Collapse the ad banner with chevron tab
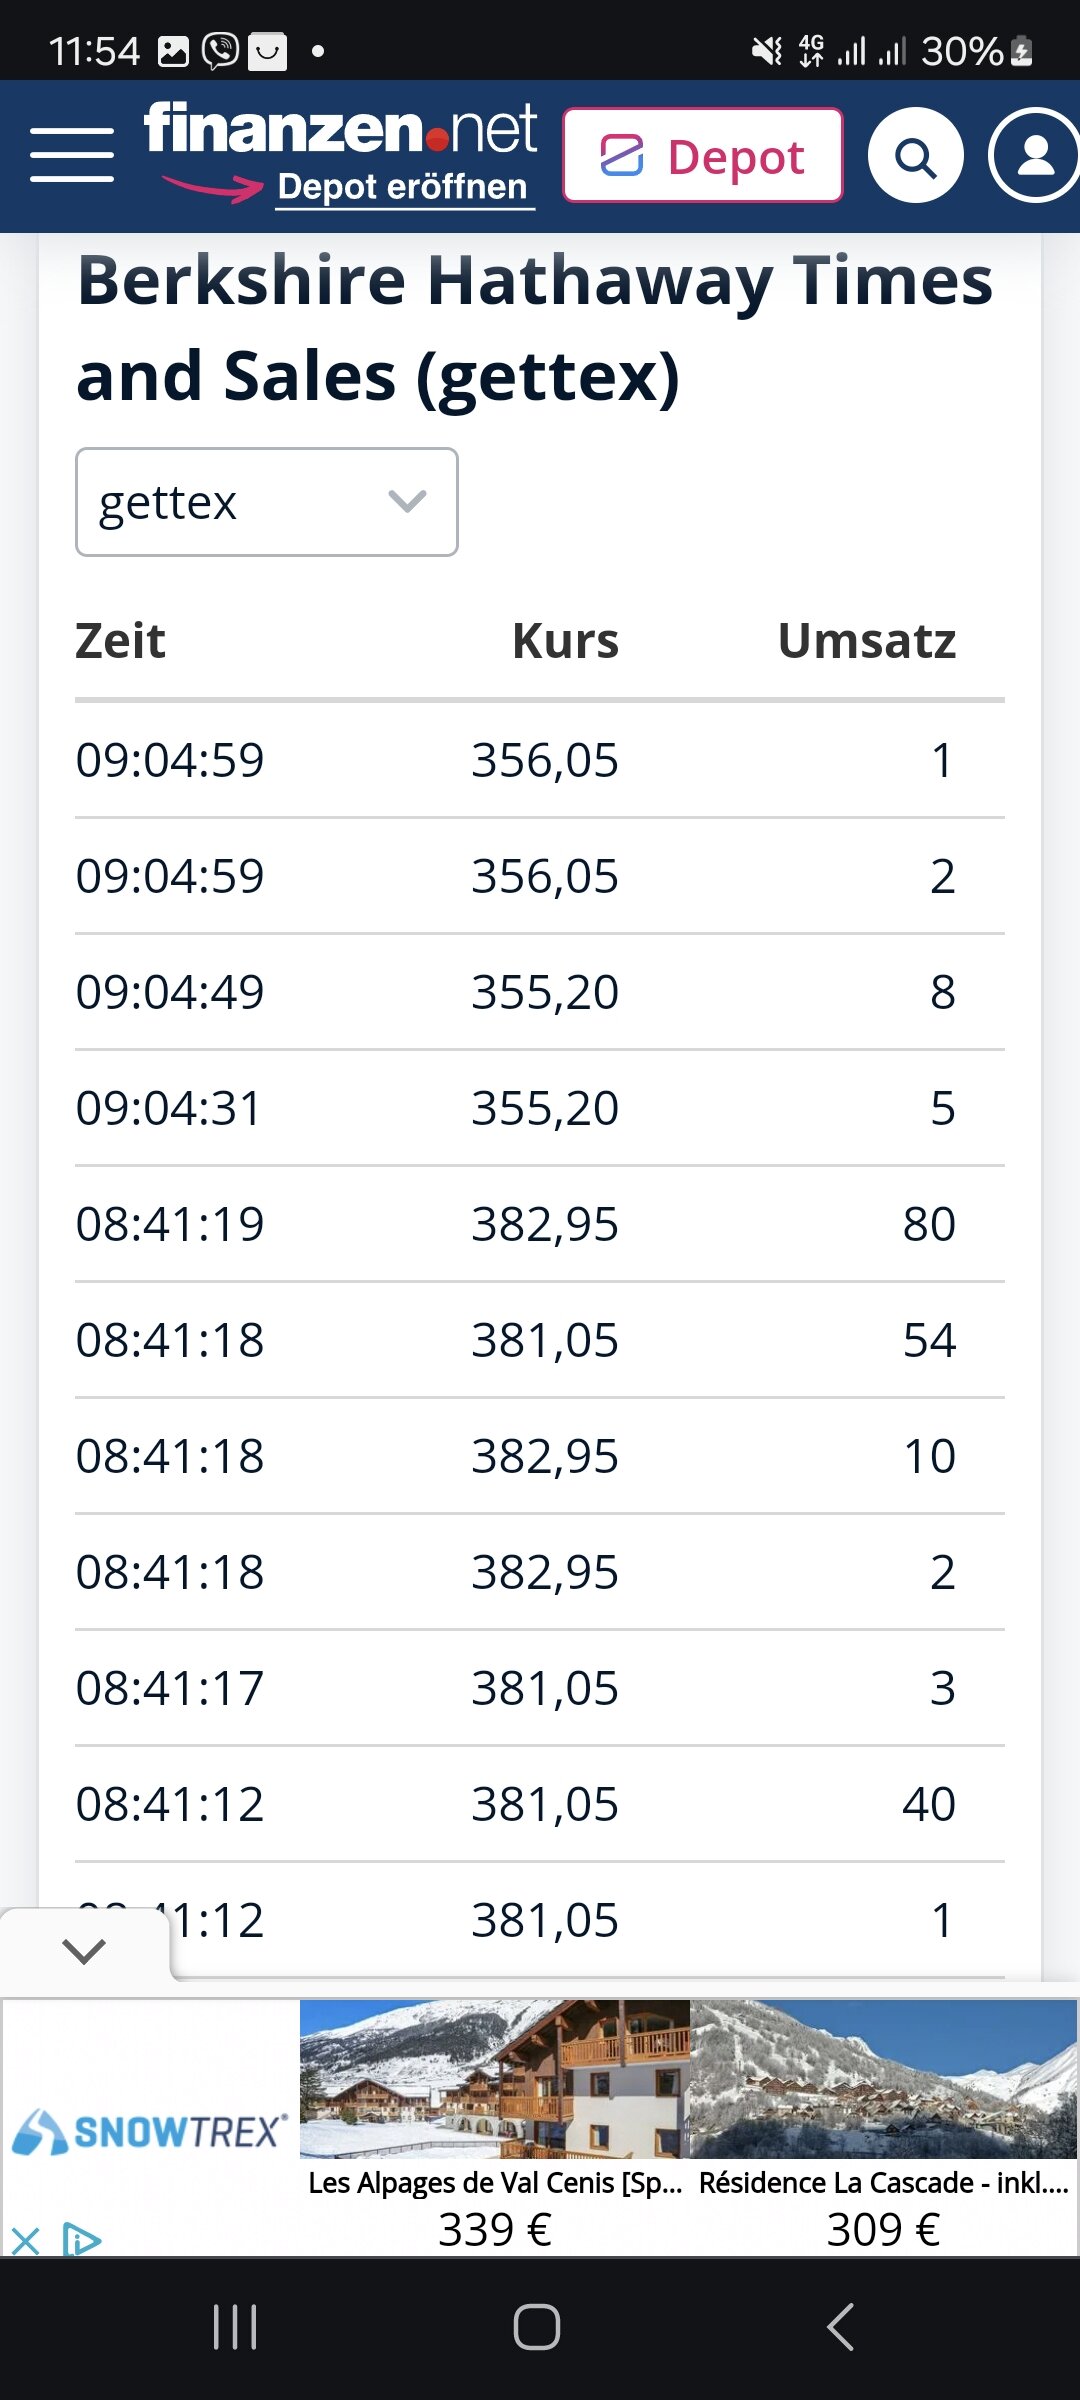 (x=84, y=1950)
